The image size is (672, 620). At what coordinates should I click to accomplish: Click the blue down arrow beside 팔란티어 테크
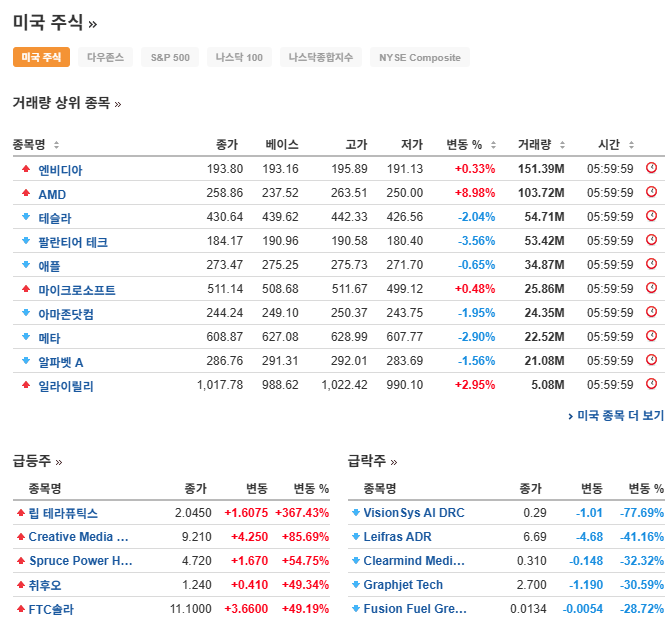coord(26,241)
